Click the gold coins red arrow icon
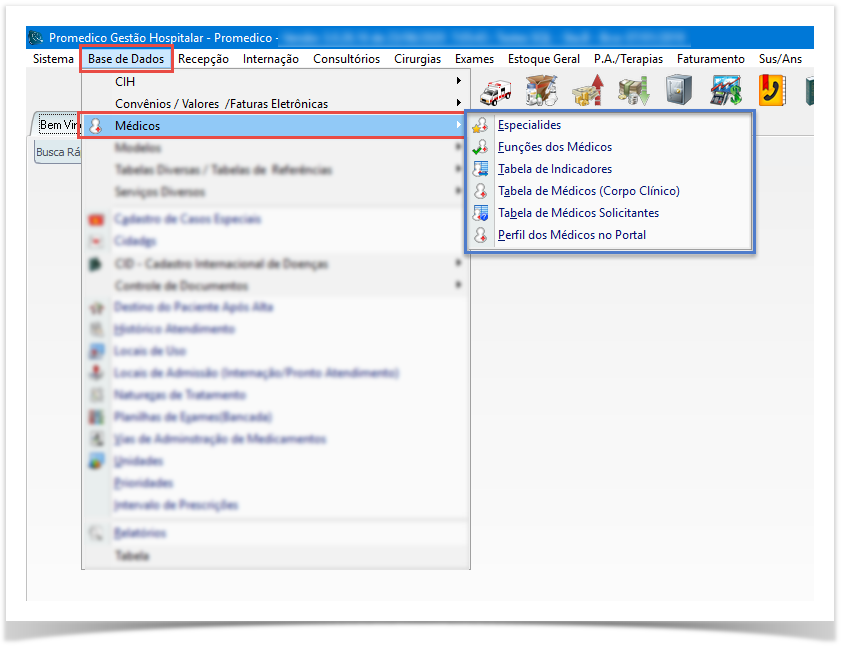Screen dimensions: 848x650 pyautogui.click(x=587, y=92)
